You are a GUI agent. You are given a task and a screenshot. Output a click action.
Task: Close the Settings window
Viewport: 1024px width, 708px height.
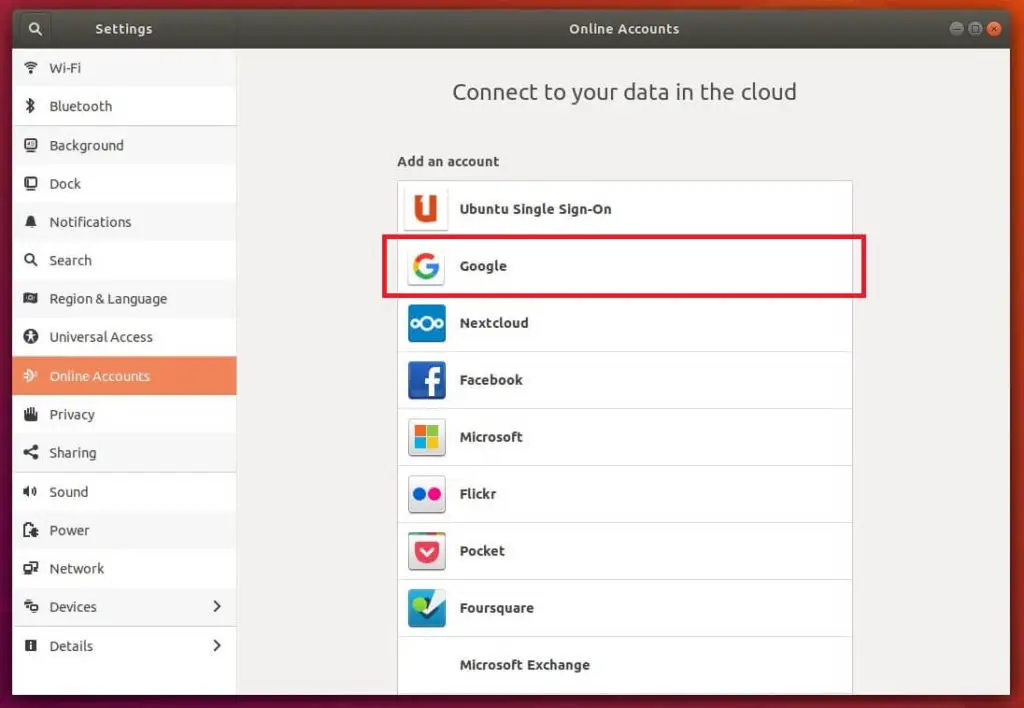[994, 28]
